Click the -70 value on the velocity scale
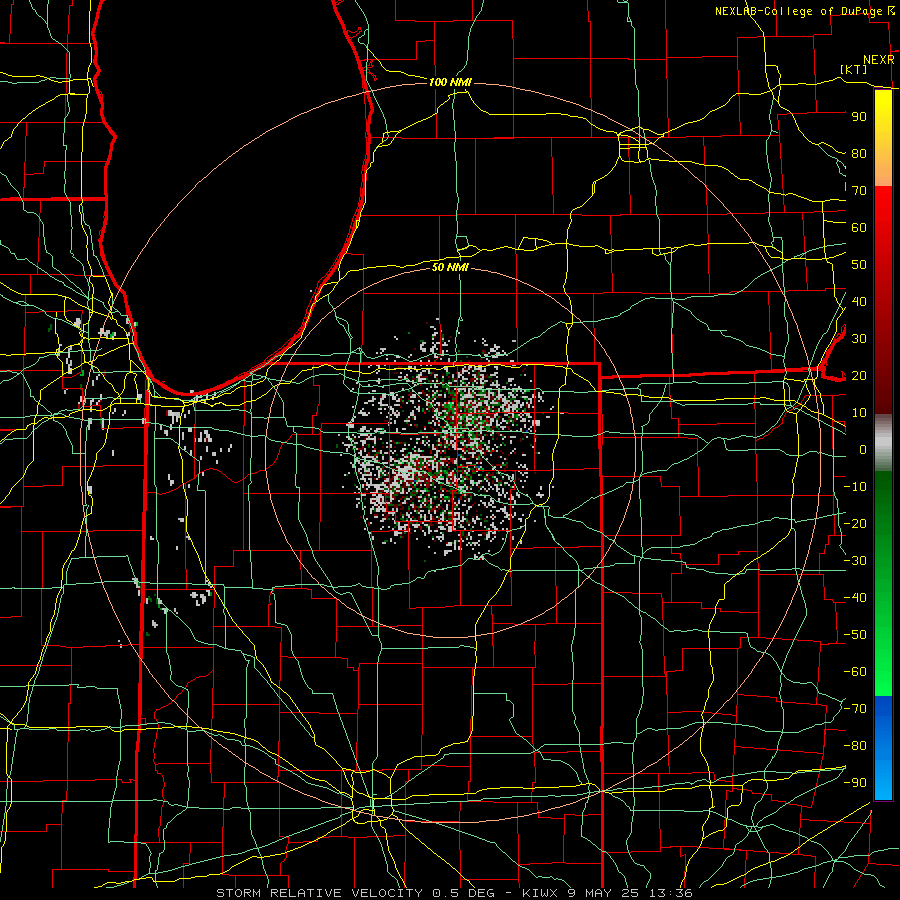The height and width of the screenshot is (900, 900). tap(855, 709)
